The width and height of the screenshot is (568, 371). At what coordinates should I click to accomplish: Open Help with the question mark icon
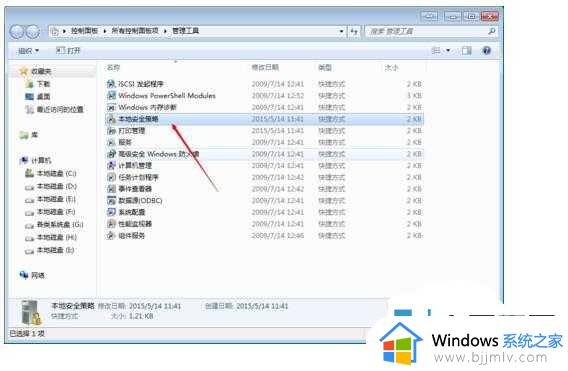coord(486,51)
